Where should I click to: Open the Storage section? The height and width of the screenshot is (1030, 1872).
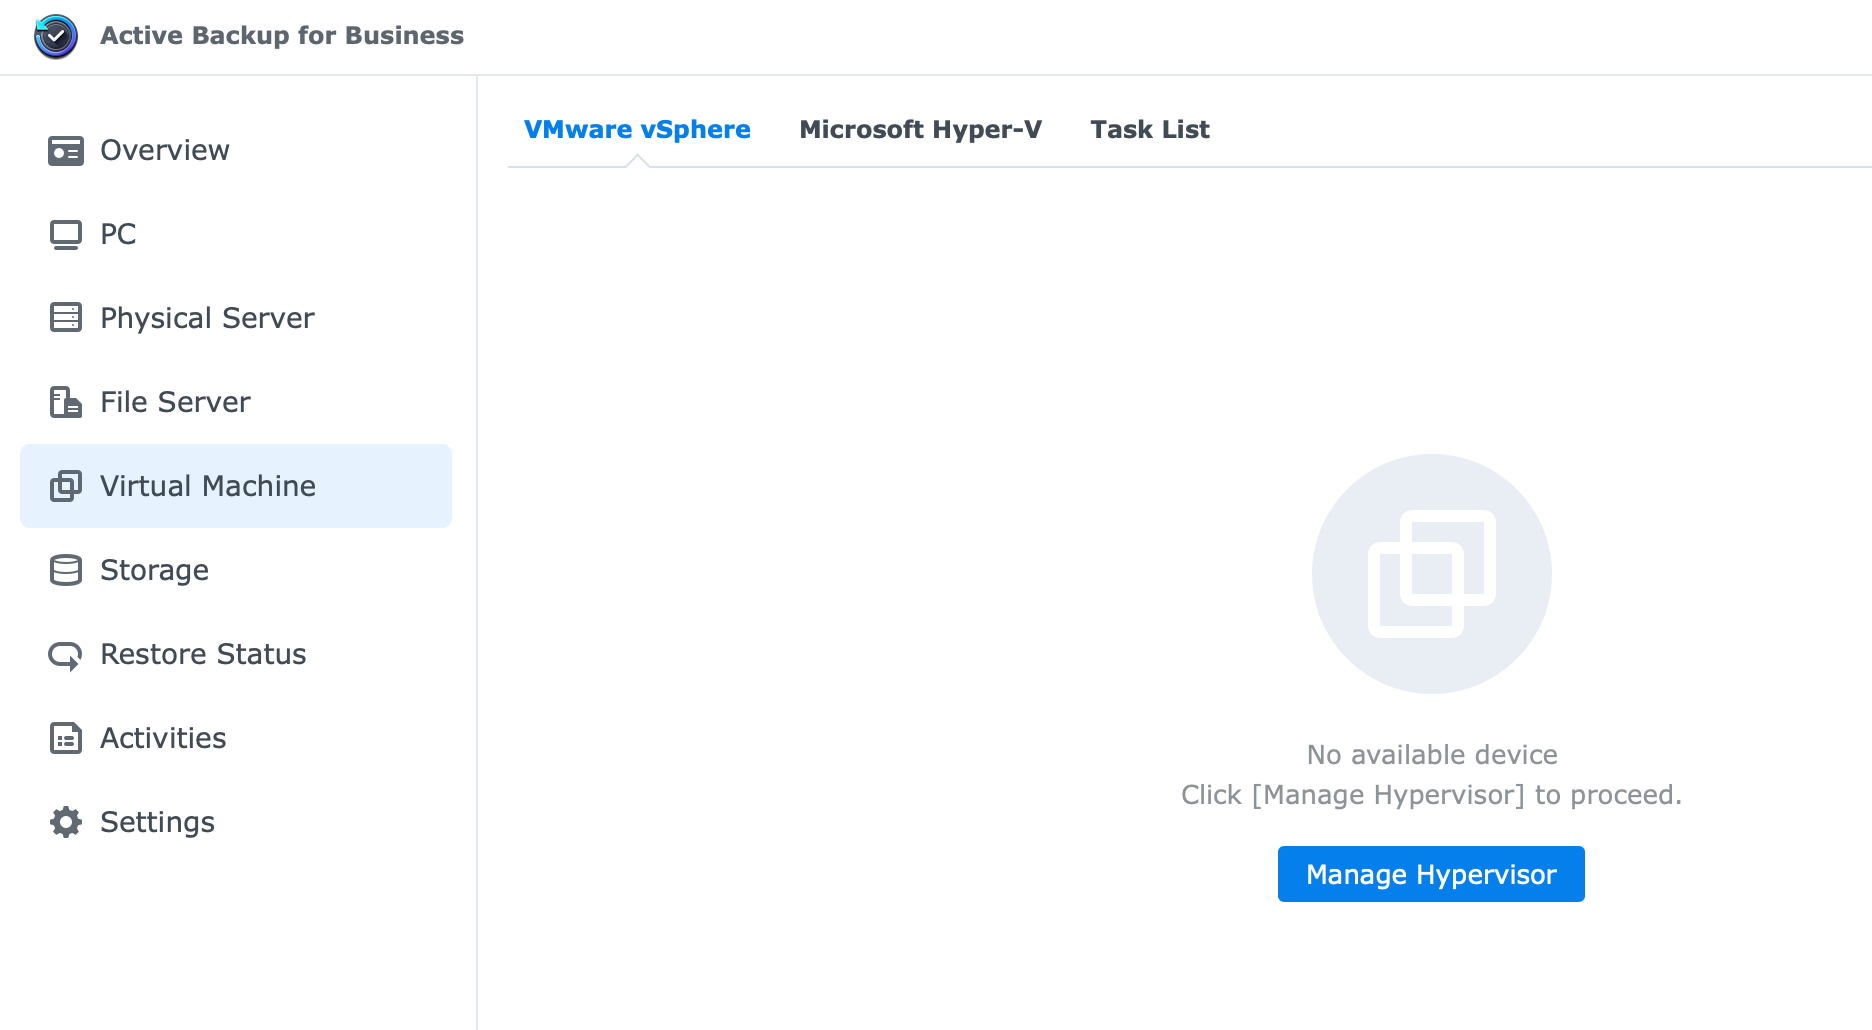coord(236,570)
